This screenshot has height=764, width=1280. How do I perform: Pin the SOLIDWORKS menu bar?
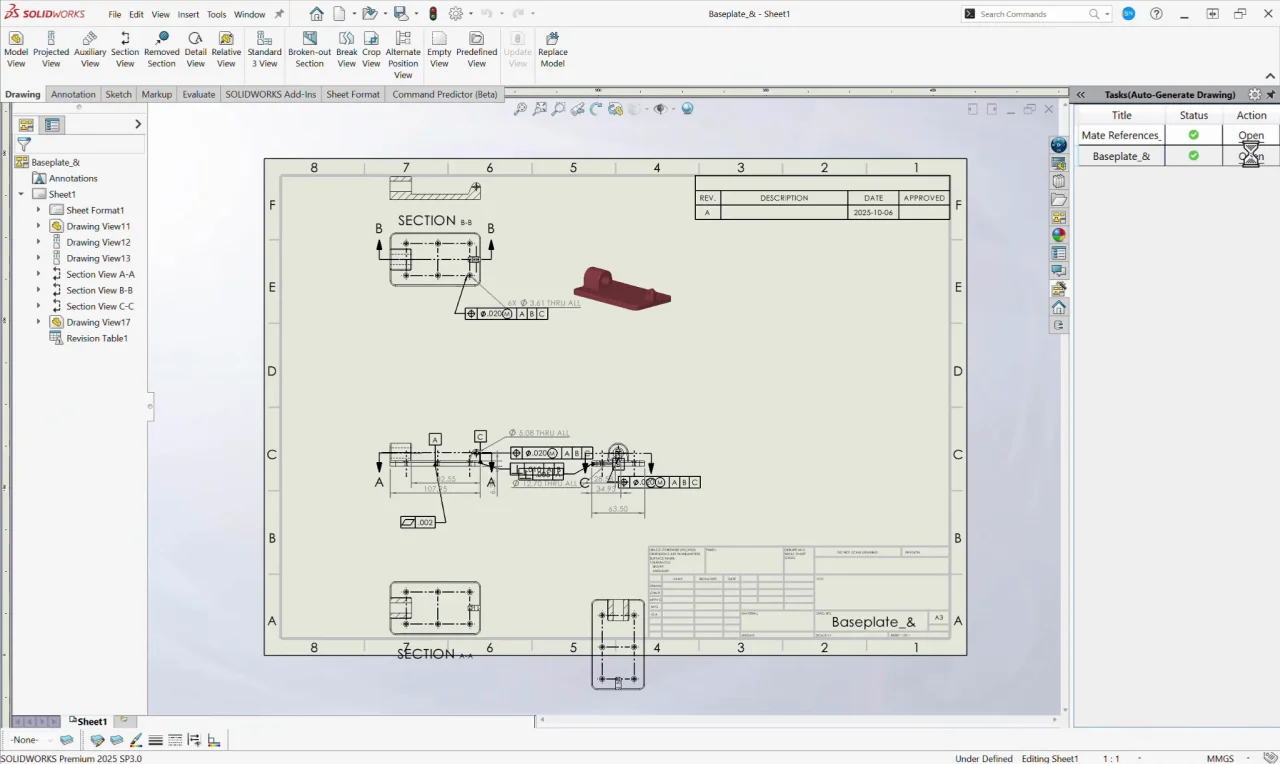(x=279, y=14)
